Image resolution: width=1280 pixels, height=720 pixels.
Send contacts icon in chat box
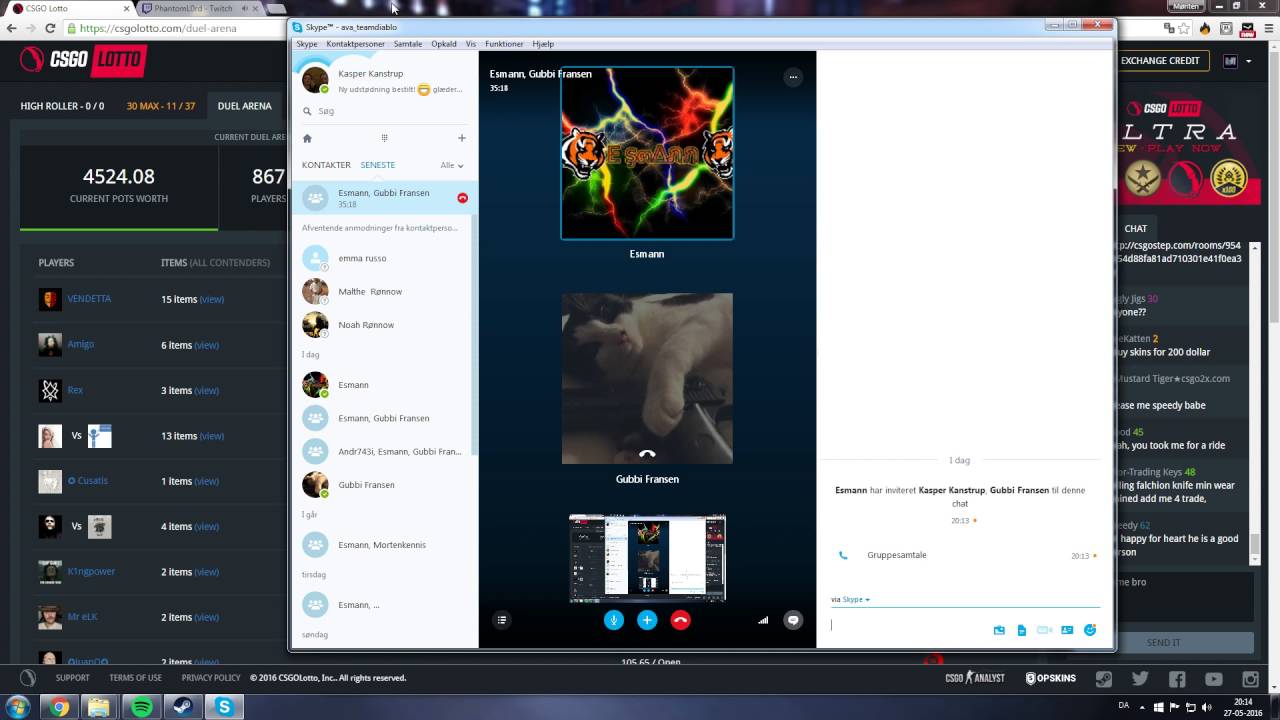pyautogui.click(x=1067, y=630)
